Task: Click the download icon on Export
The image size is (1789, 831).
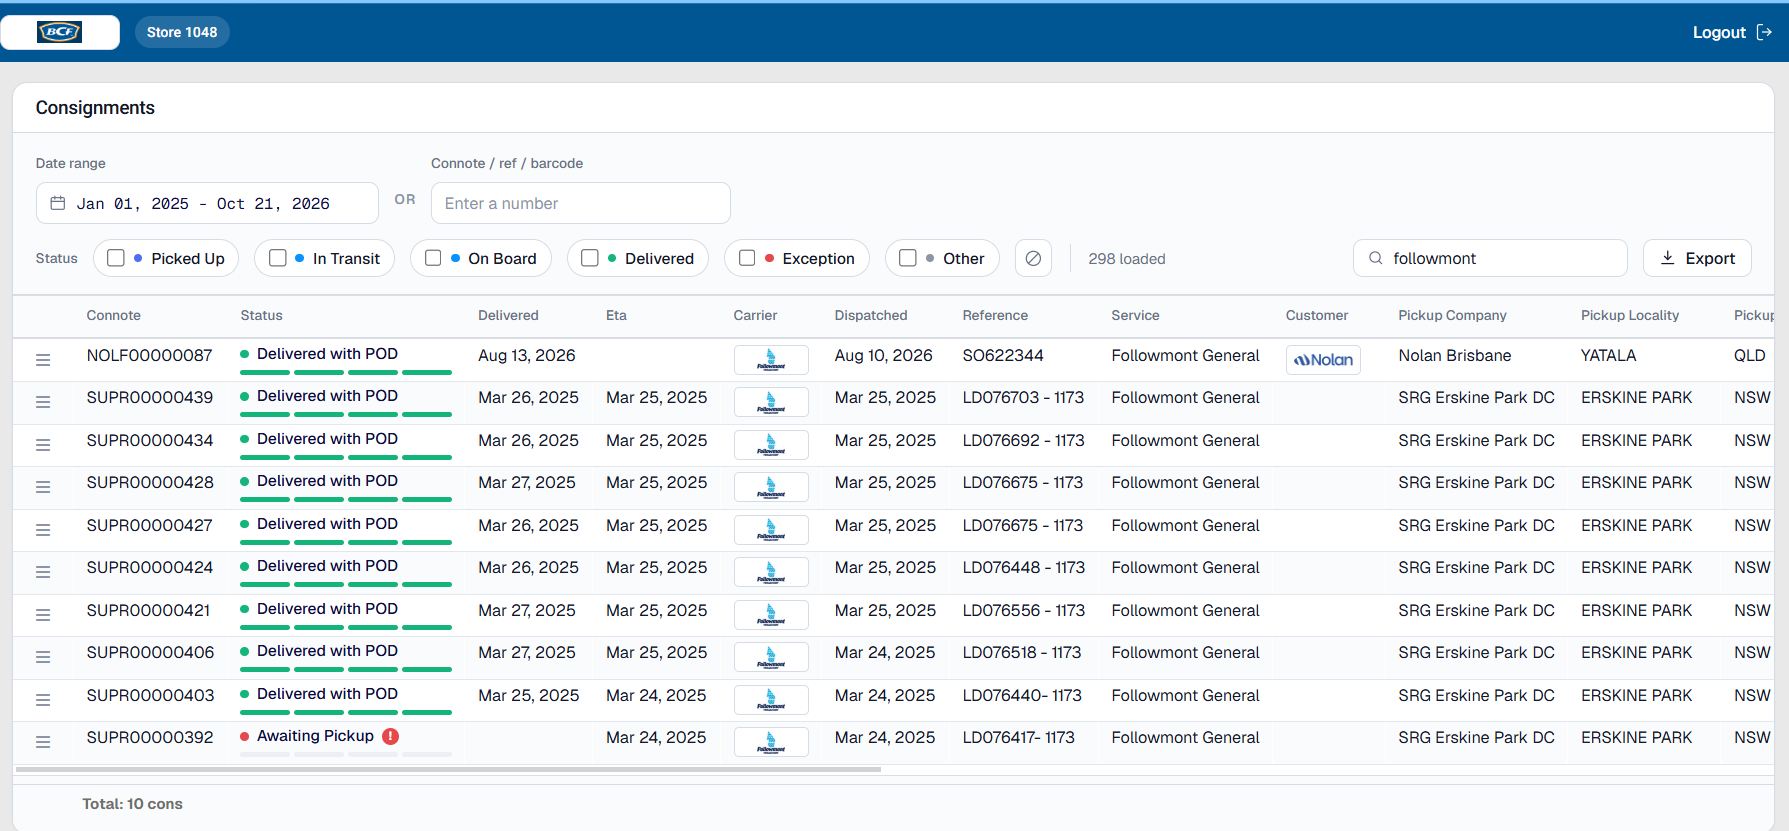Action: tap(1668, 258)
